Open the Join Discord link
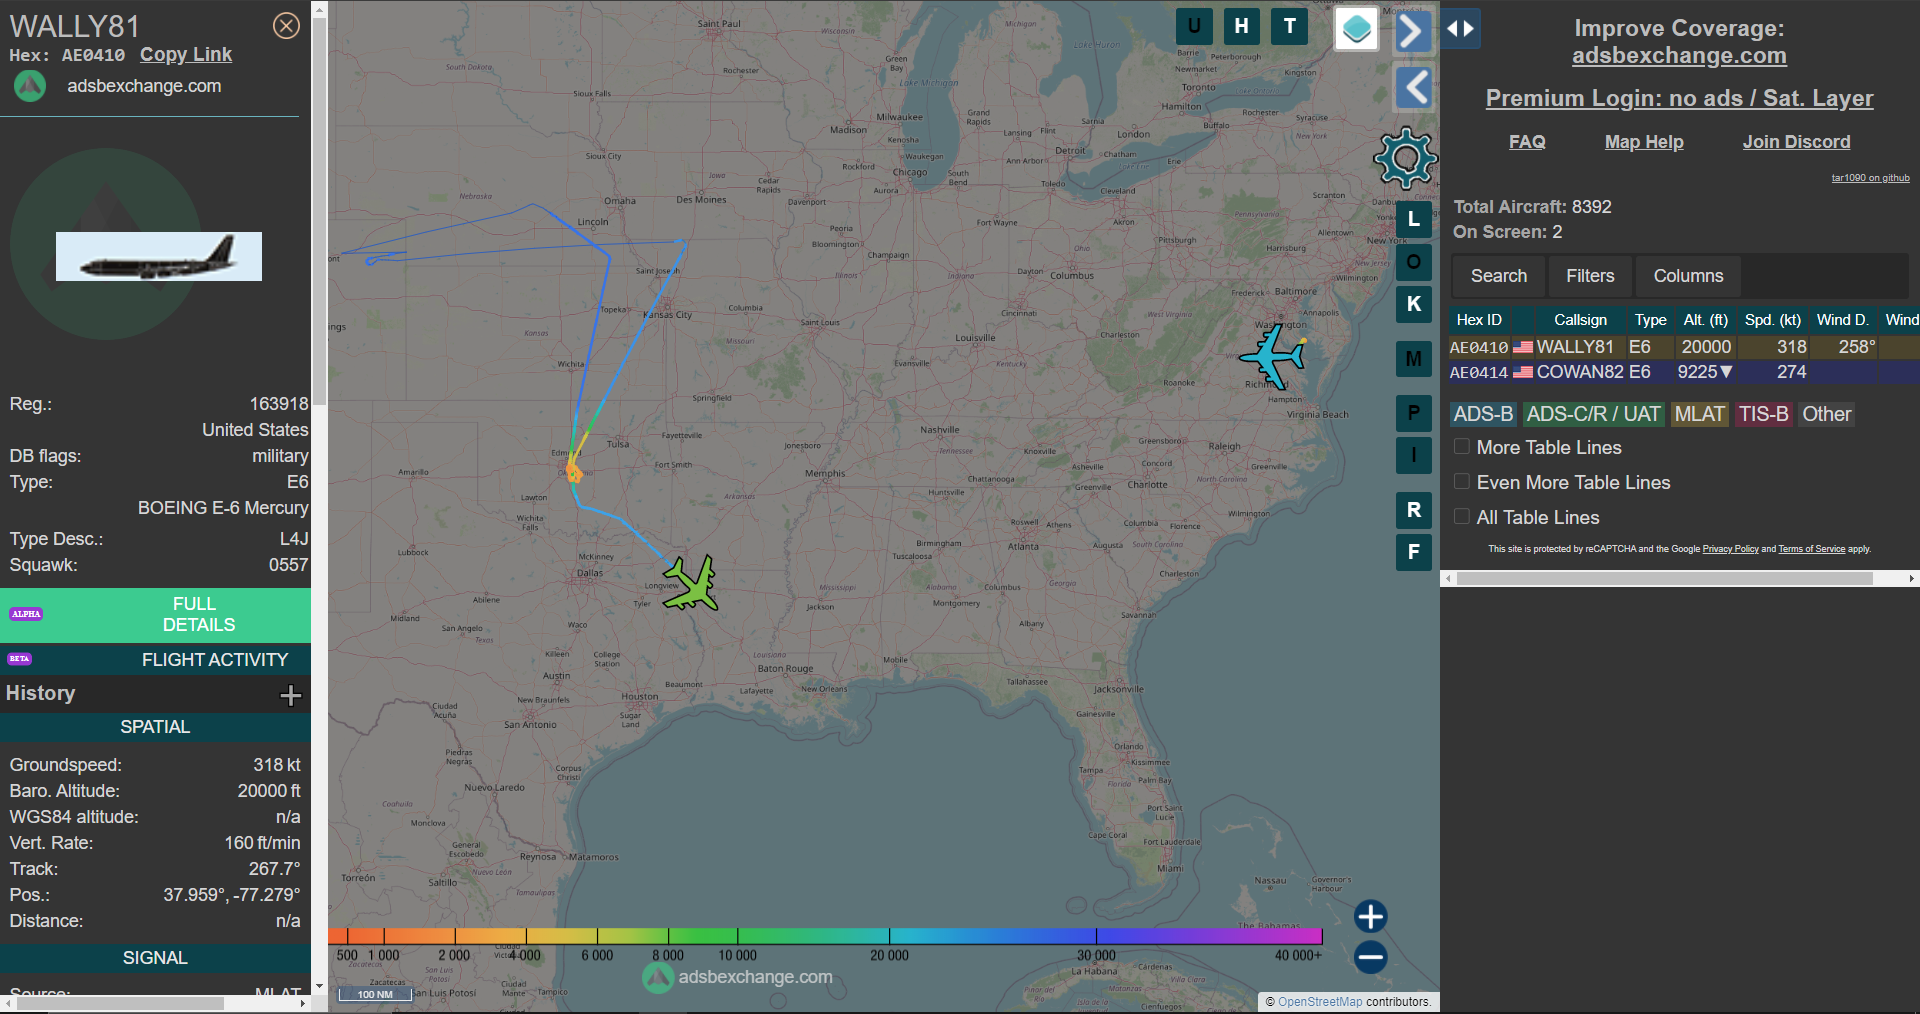The height and width of the screenshot is (1014, 1920). tap(1796, 142)
